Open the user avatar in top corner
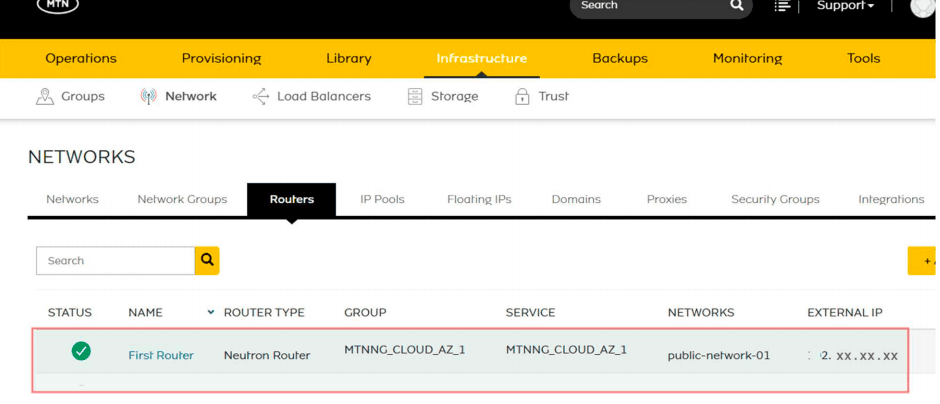Viewport: 940px width, 404px height. pyautogui.click(x=924, y=6)
